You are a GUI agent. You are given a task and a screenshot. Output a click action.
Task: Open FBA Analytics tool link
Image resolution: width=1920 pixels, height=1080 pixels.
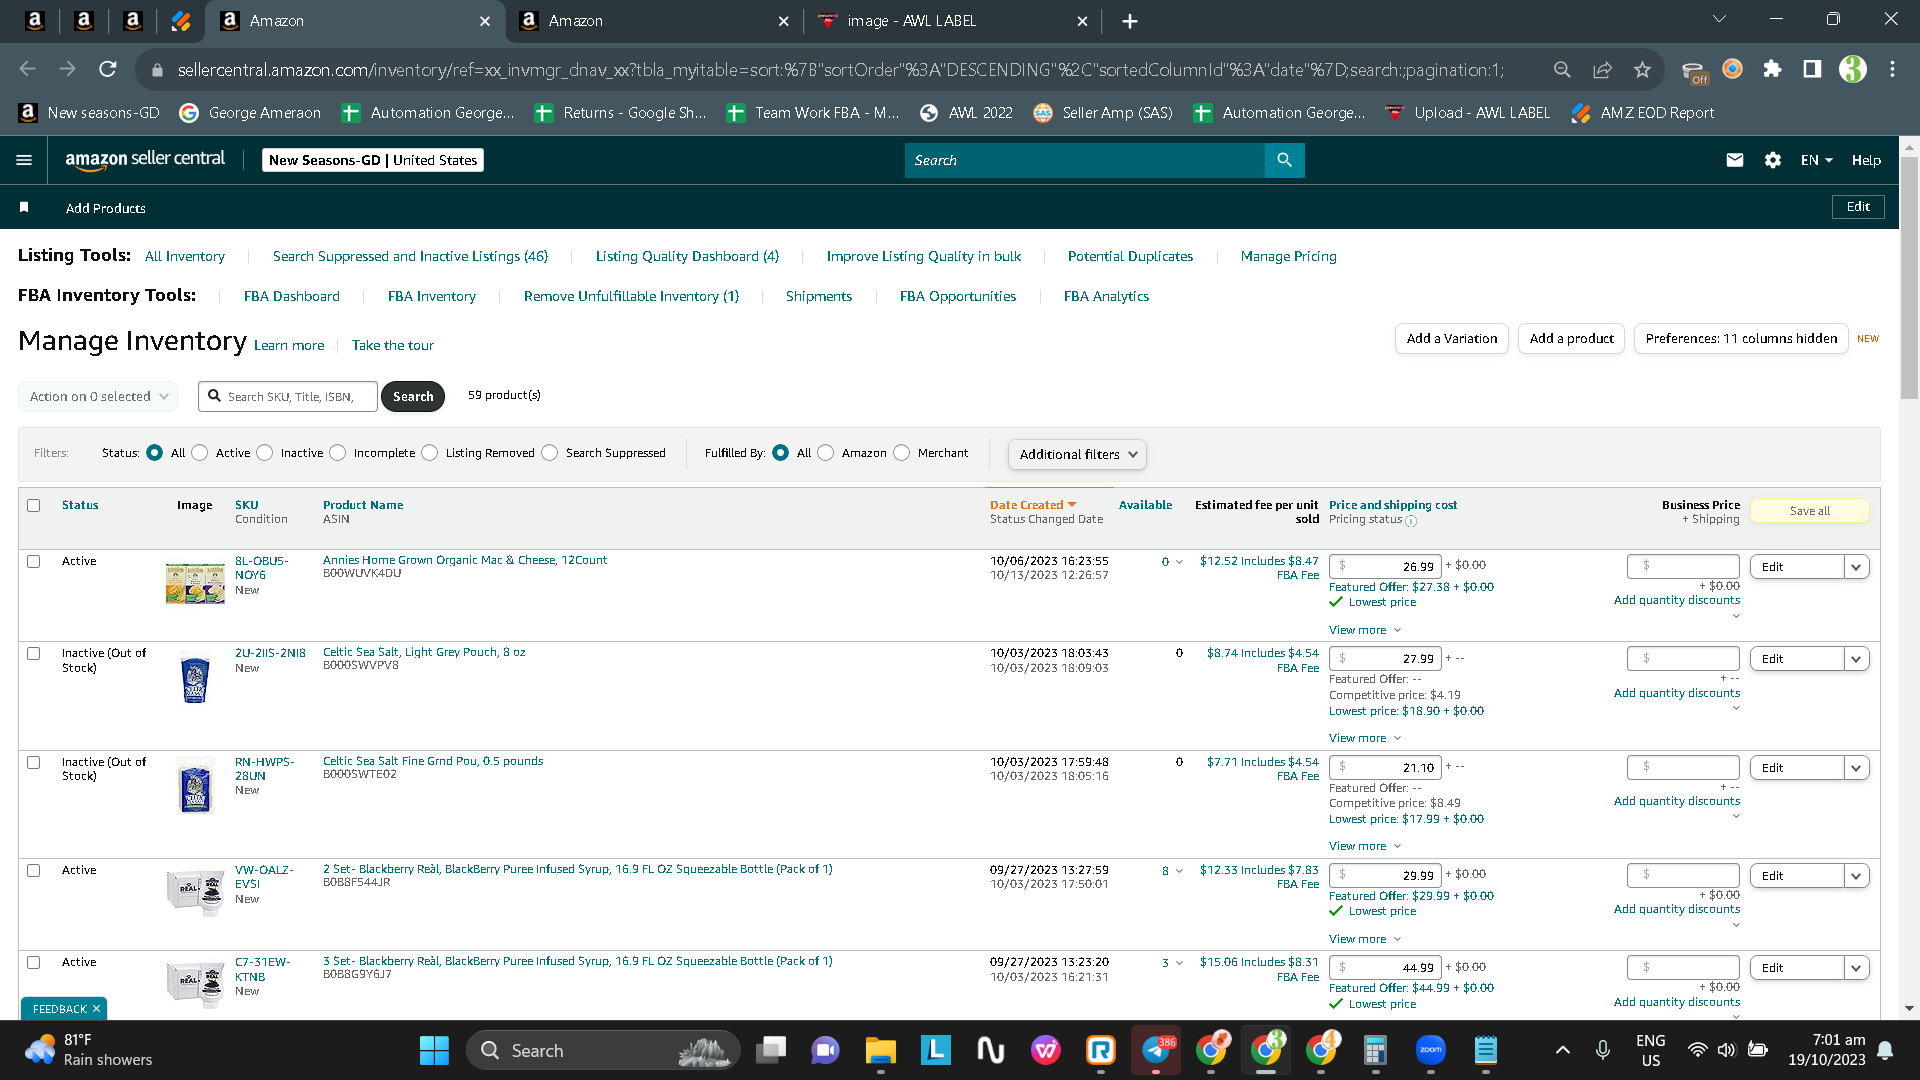point(1106,296)
